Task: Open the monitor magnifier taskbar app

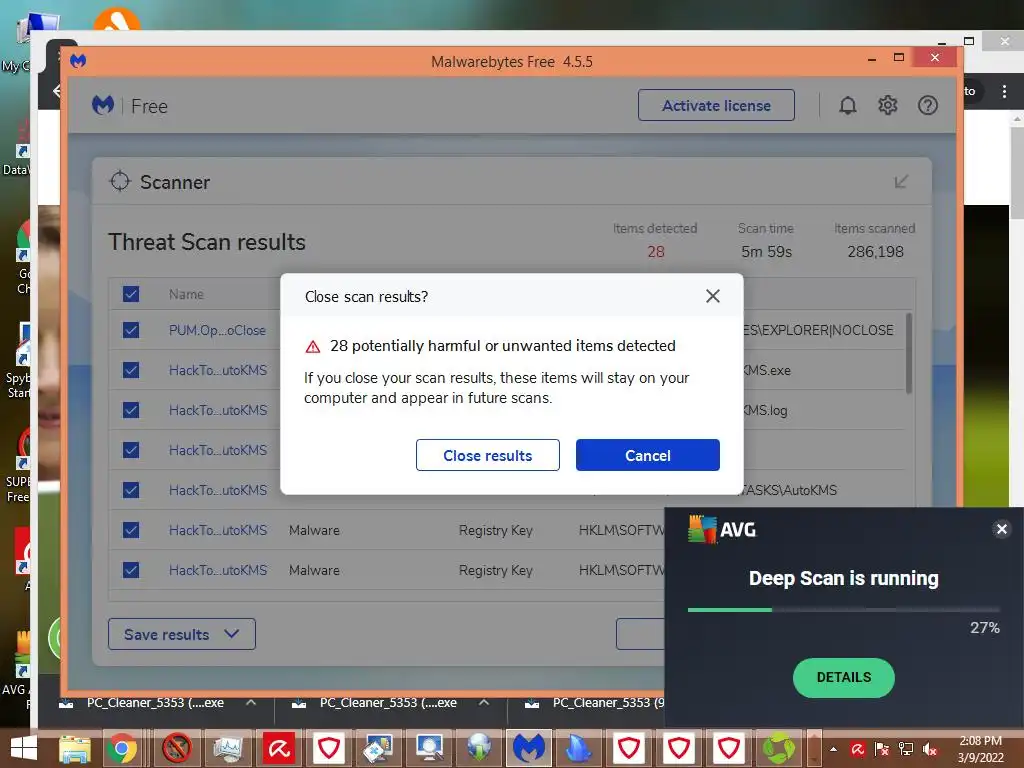Action: [x=429, y=748]
